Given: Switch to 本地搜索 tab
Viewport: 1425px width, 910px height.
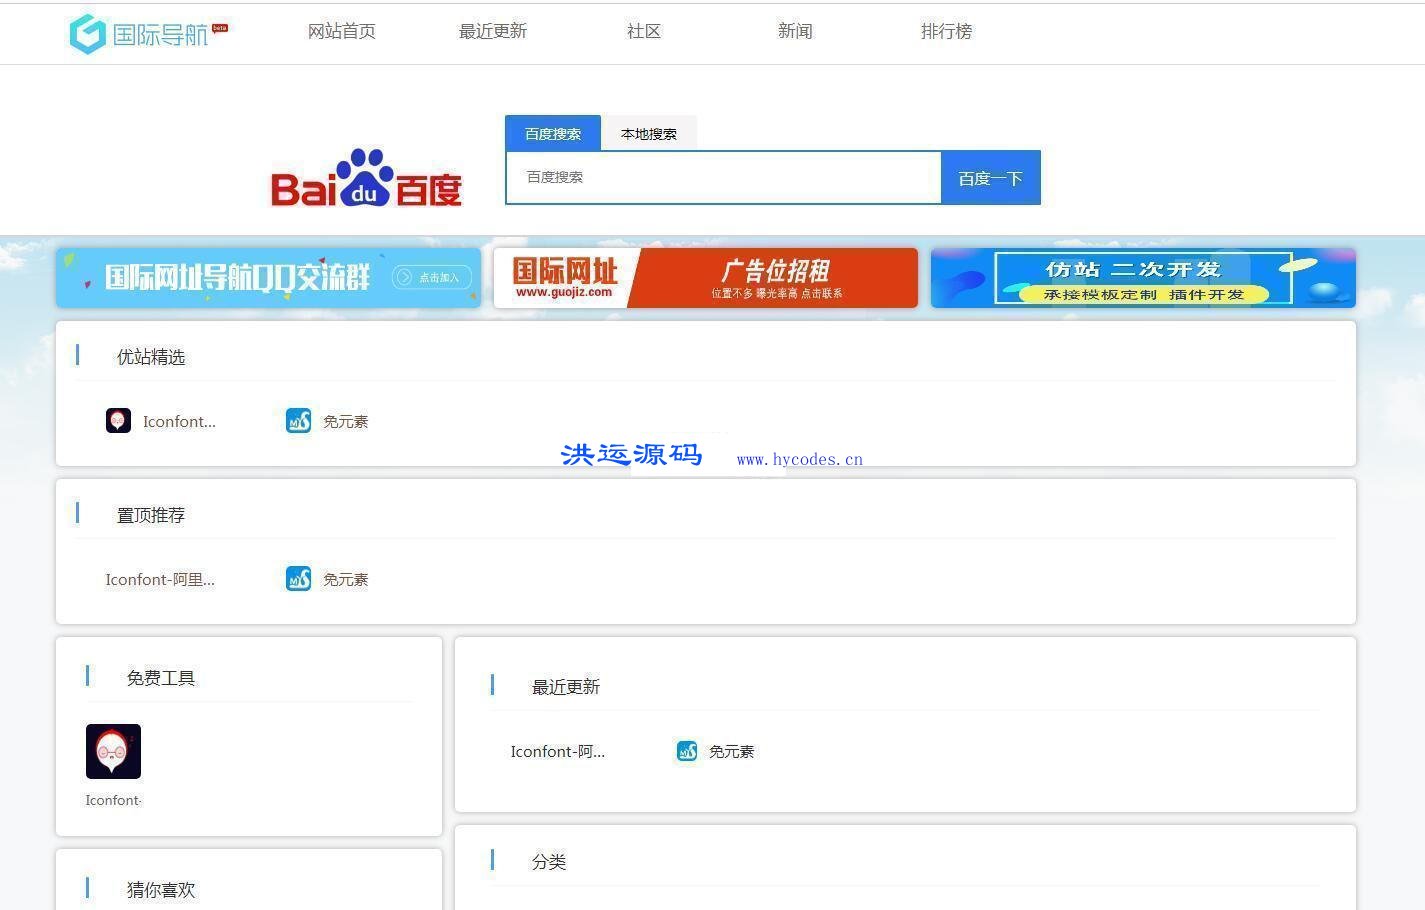Looking at the screenshot, I should (x=649, y=133).
